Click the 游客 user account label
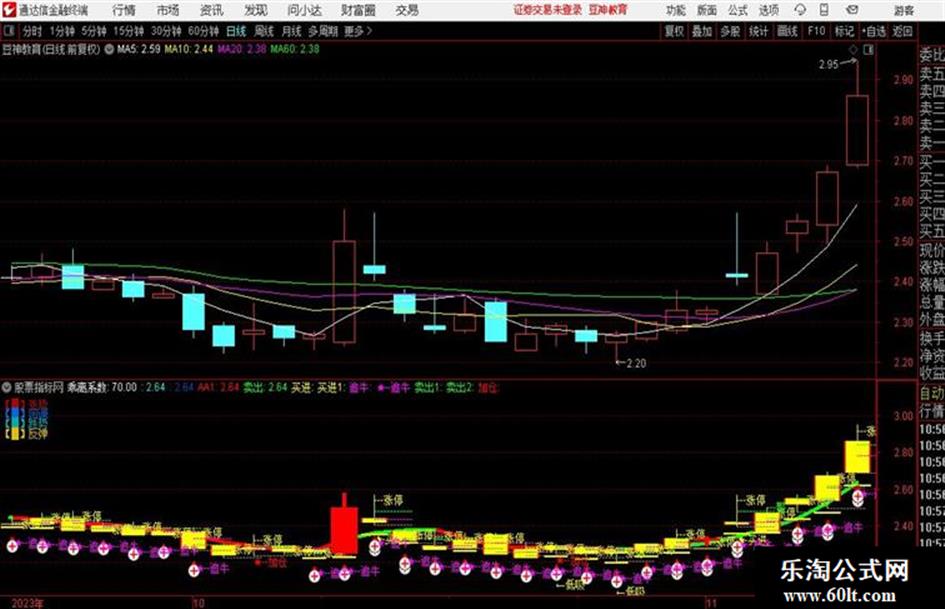 click(x=903, y=10)
